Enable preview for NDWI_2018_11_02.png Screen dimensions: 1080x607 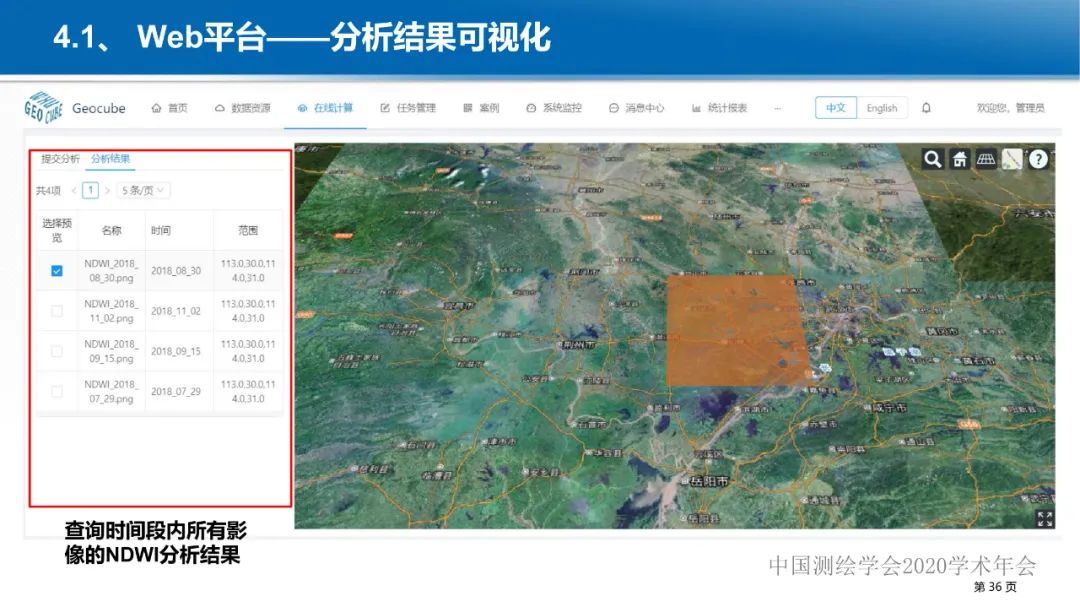(55, 310)
